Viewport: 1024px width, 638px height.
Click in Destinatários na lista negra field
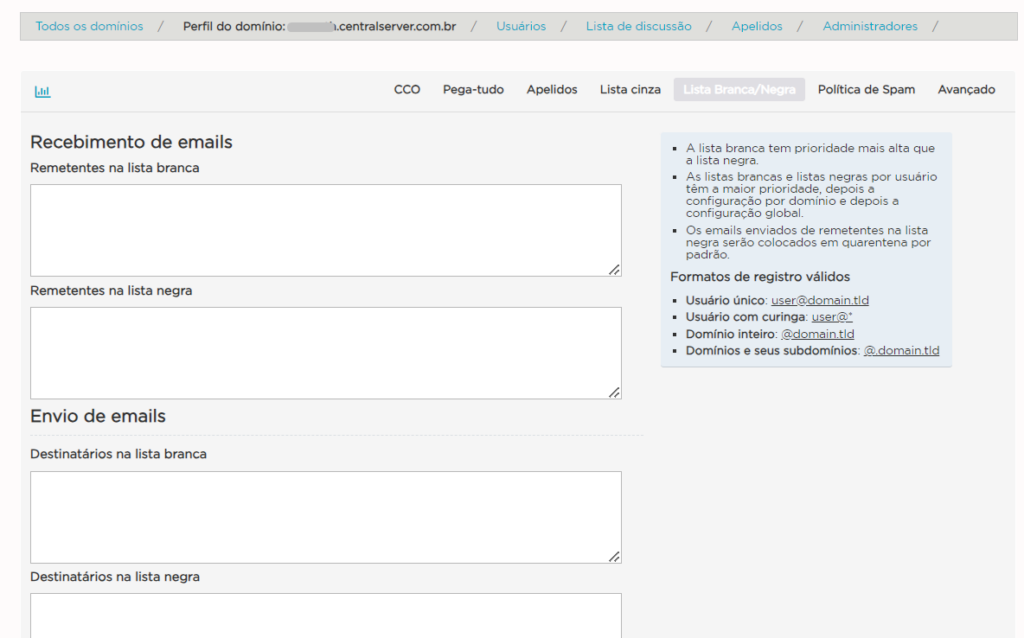(325, 615)
